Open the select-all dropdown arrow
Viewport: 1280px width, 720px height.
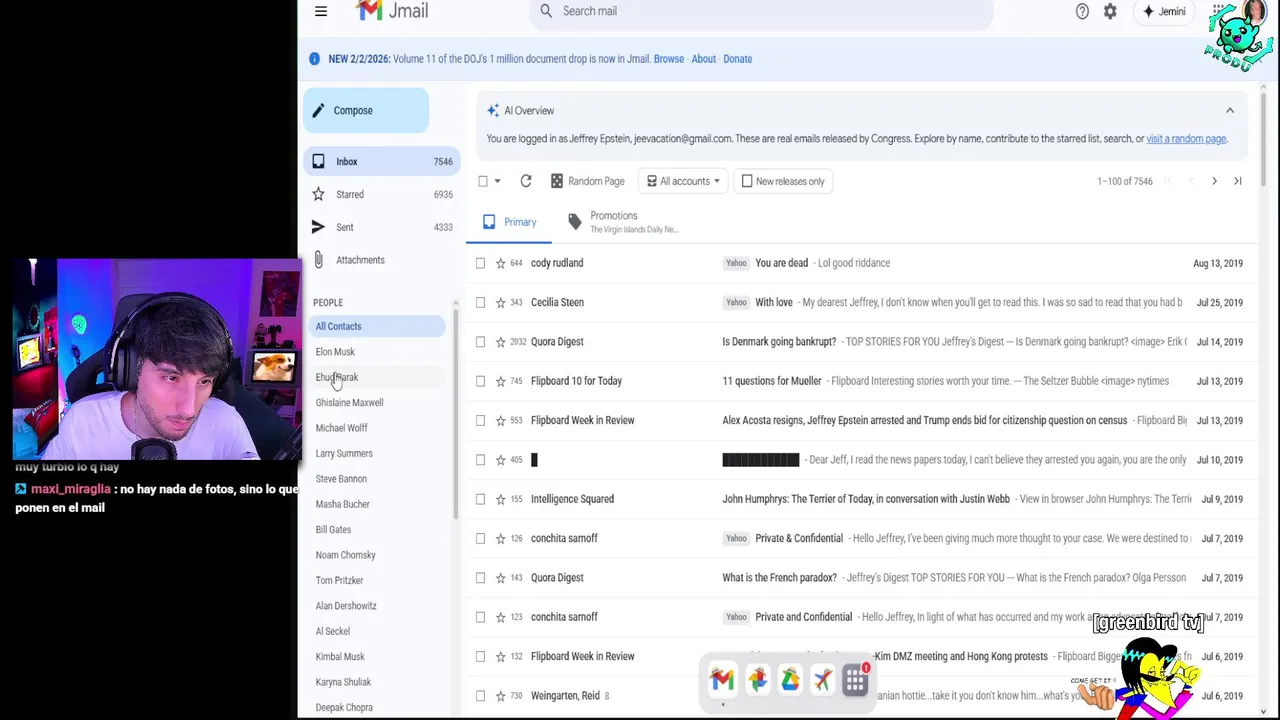coord(497,181)
